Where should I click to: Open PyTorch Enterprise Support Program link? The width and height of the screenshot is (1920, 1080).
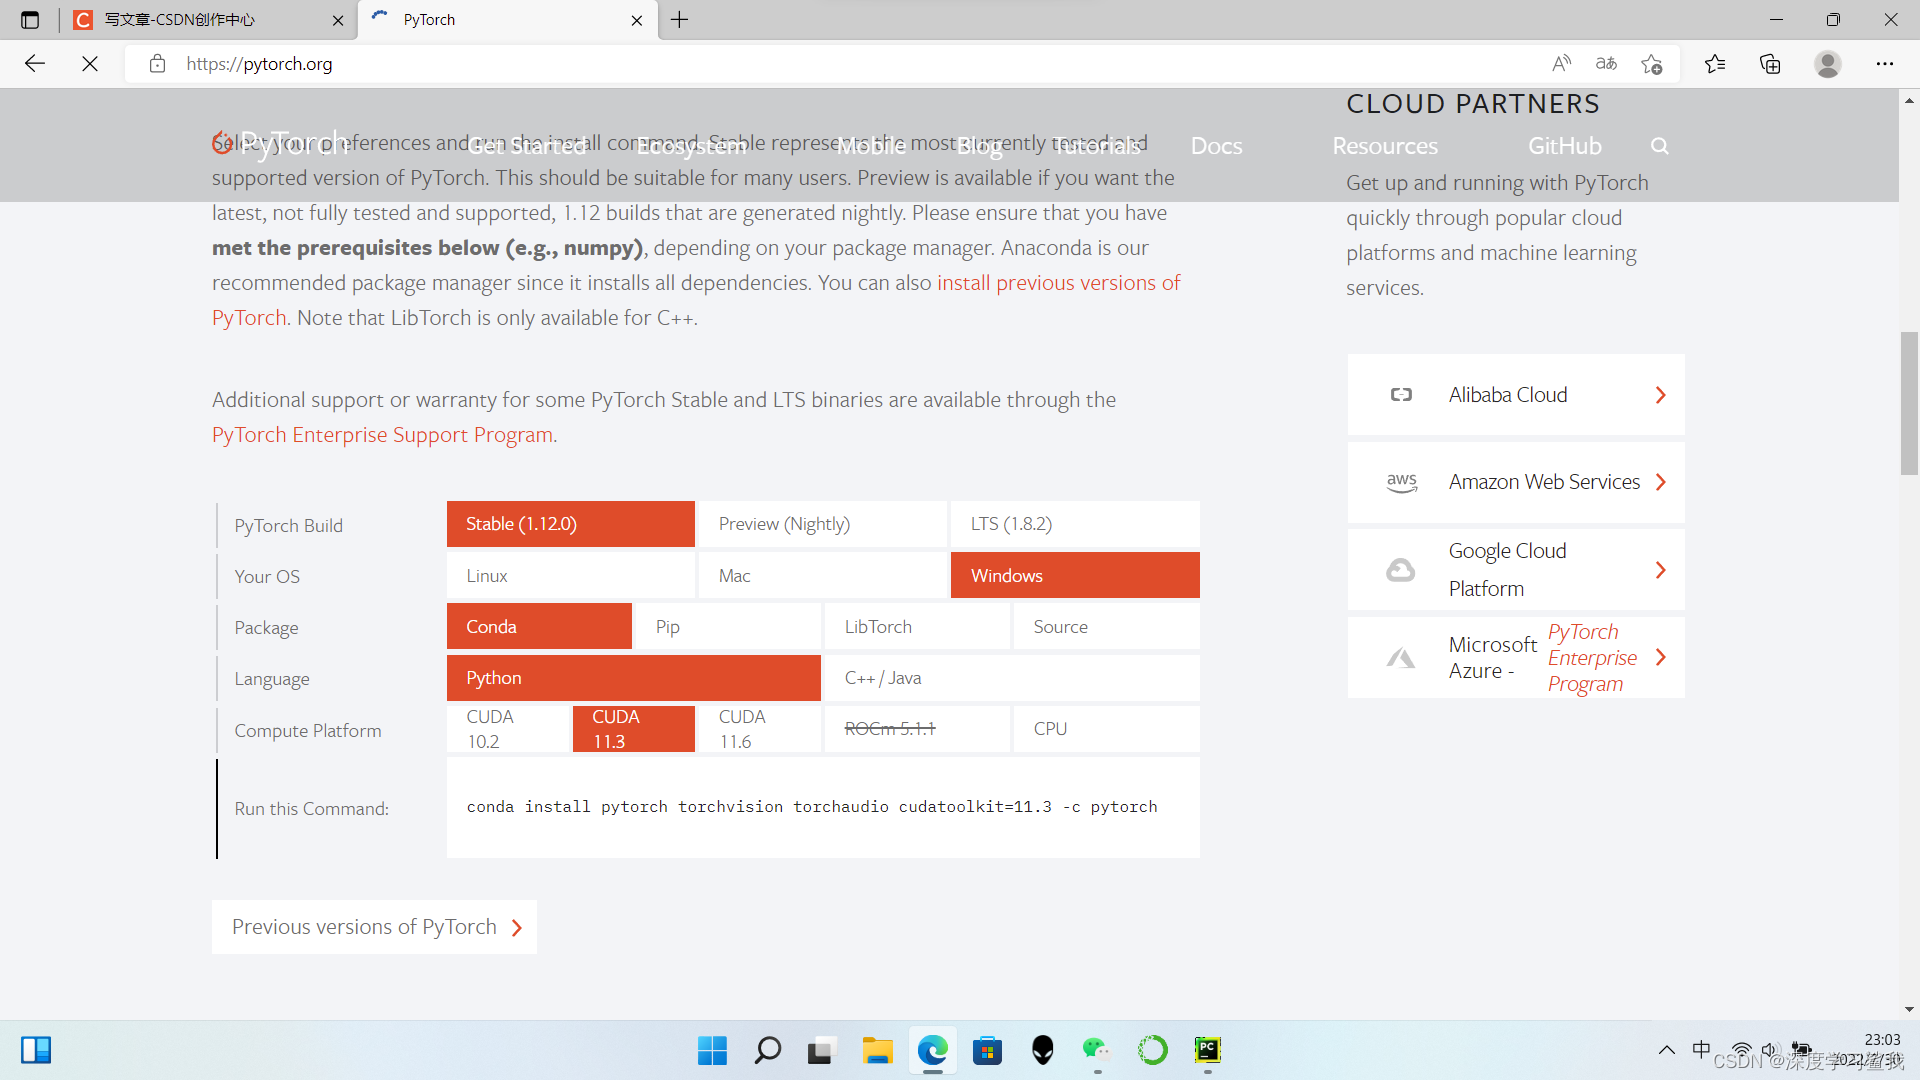click(x=382, y=435)
